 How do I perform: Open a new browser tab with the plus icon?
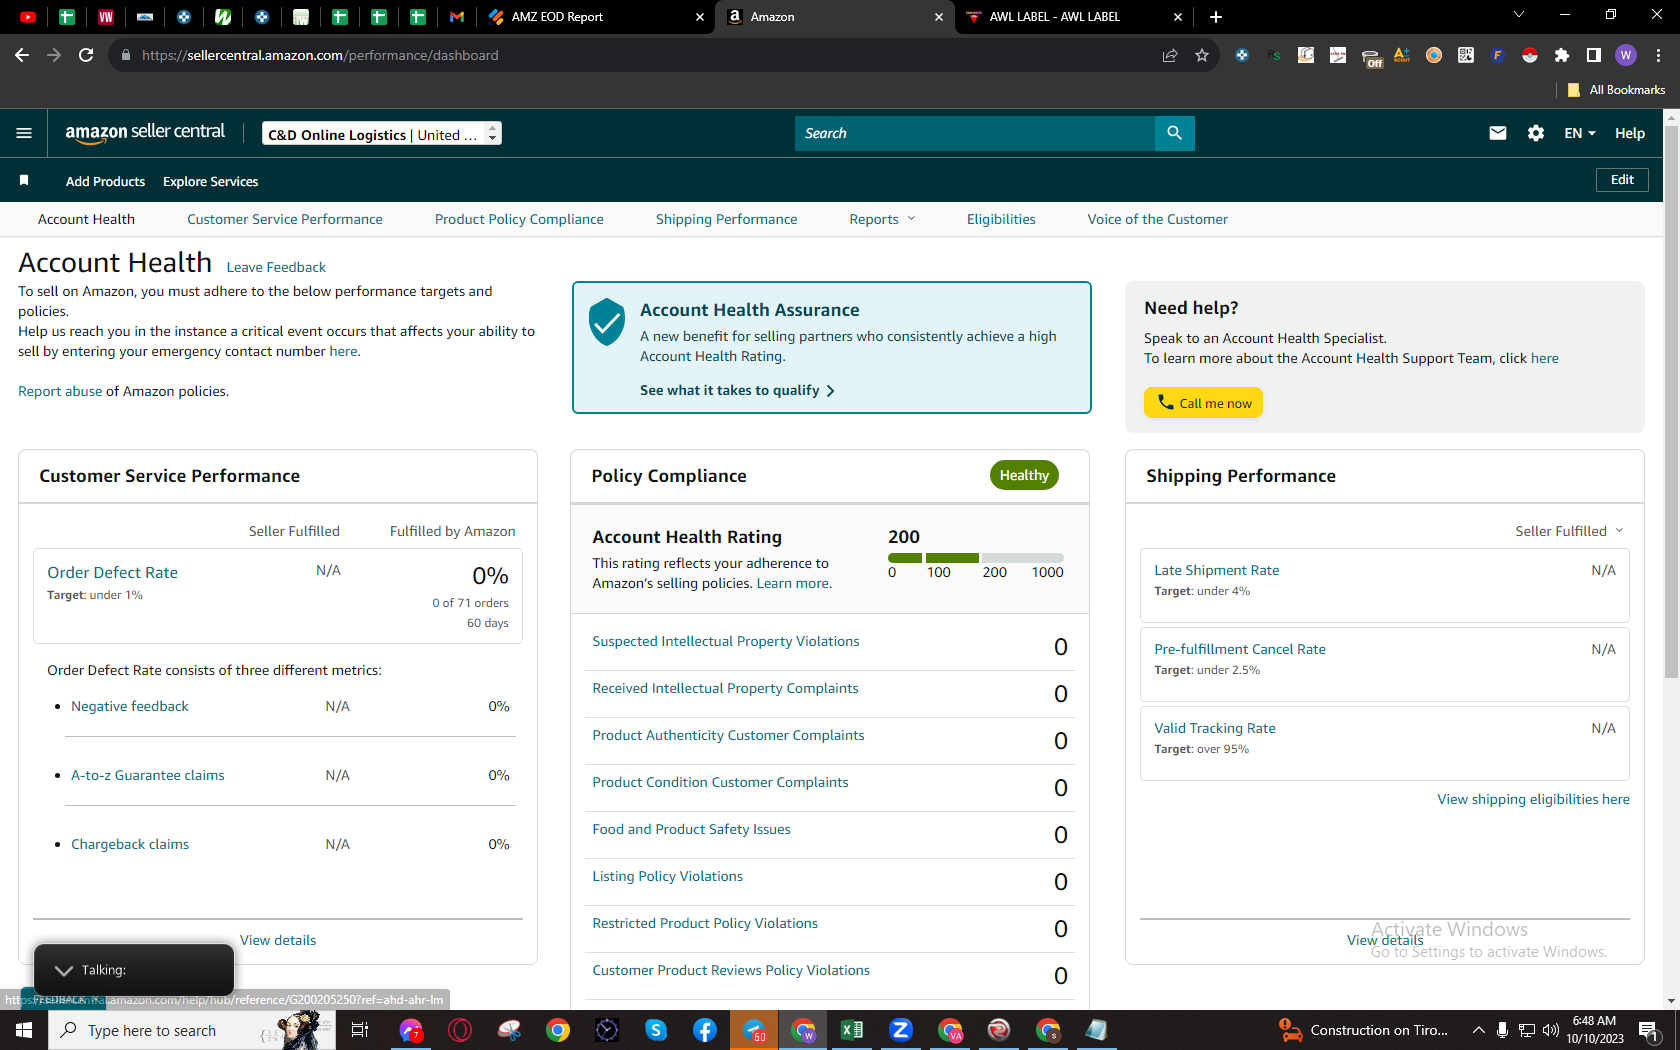1216,17
